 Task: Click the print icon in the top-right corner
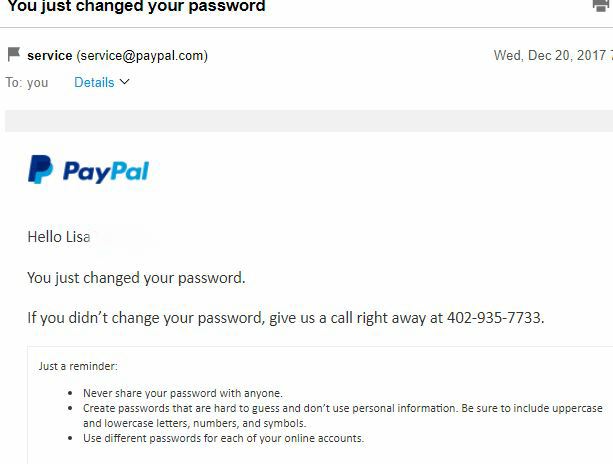pos(602,6)
